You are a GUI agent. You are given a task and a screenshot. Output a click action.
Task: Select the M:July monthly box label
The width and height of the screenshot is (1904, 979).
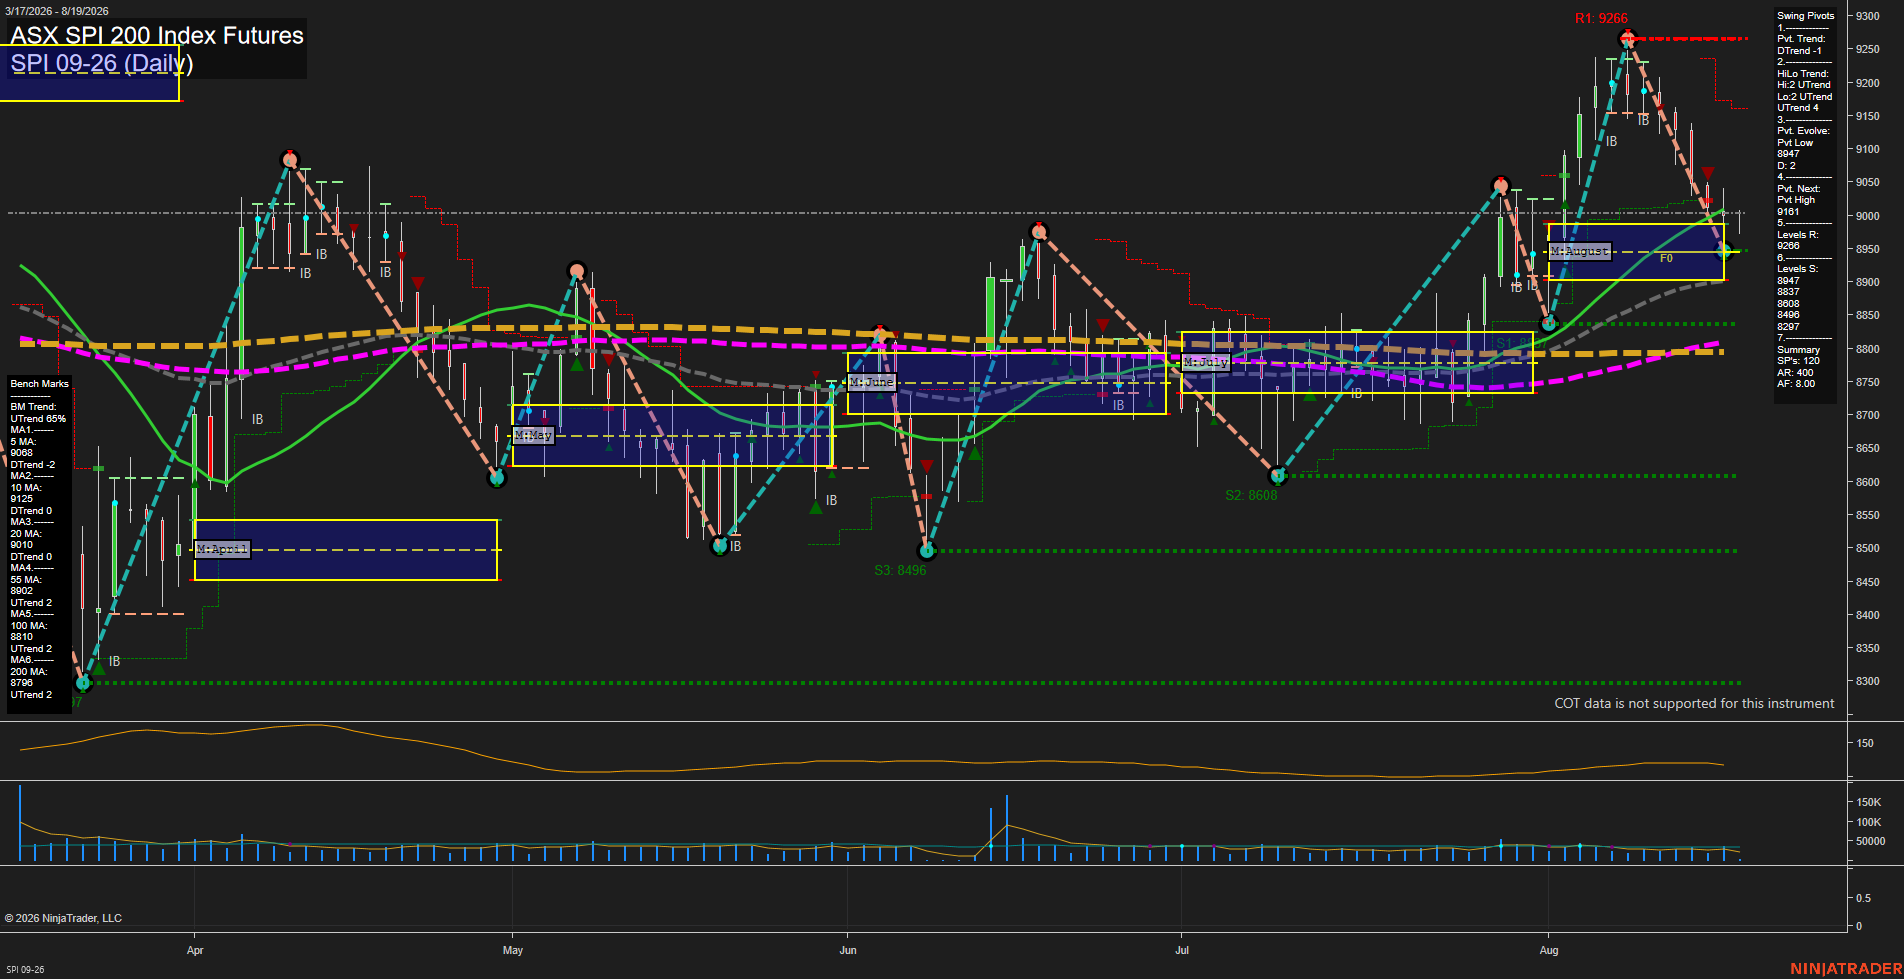(x=1205, y=362)
